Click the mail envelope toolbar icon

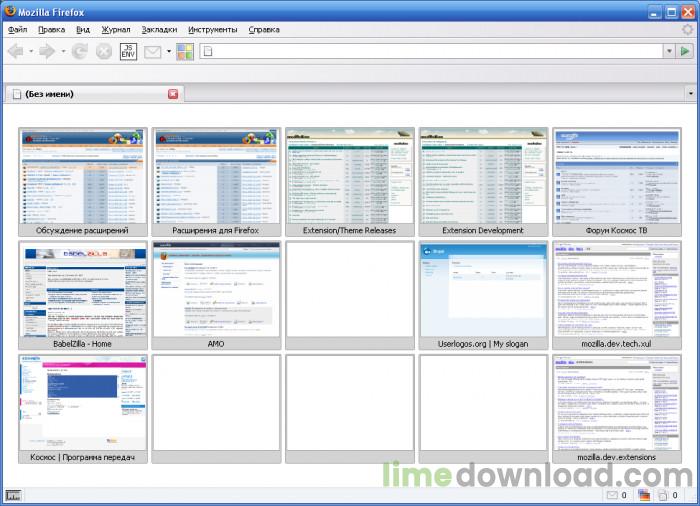pyautogui.click(x=153, y=51)
